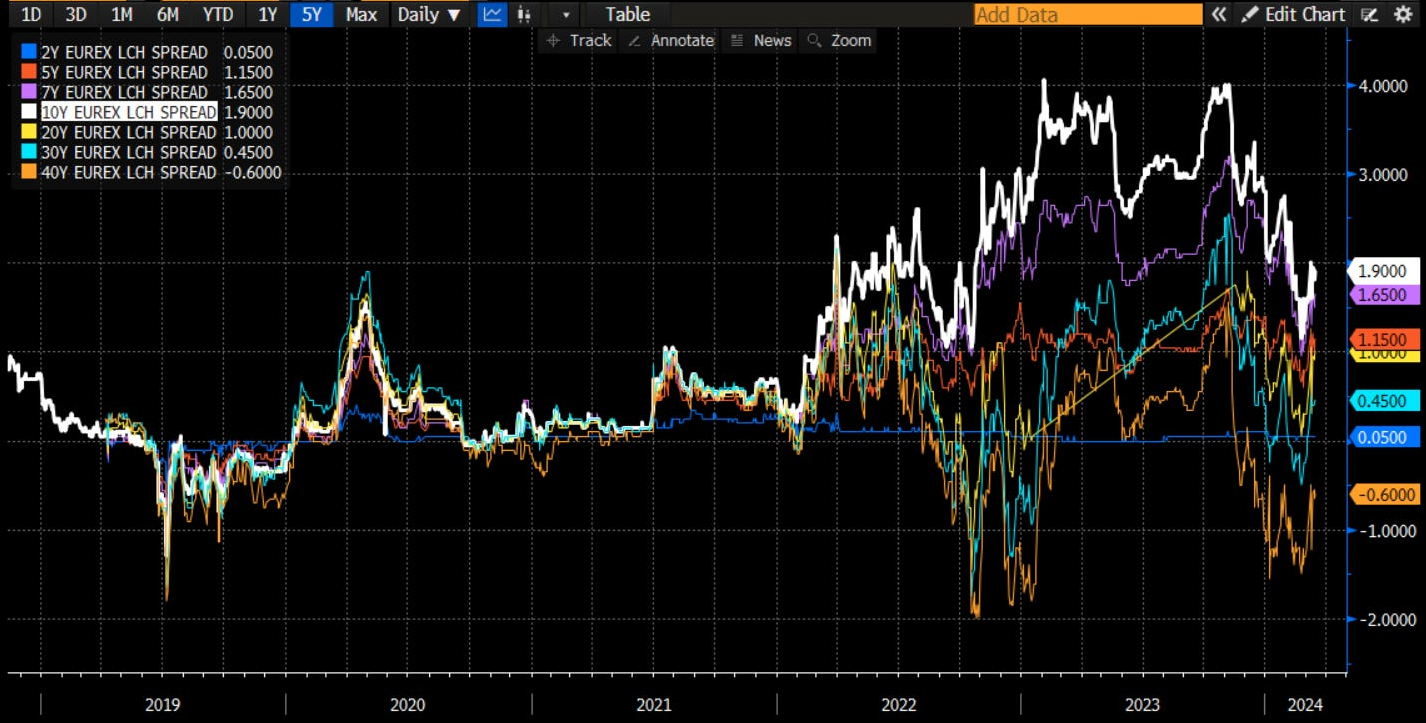Click the Edit Chart button
This screenshot has height=723, width=1426.
click(1294, 14)
